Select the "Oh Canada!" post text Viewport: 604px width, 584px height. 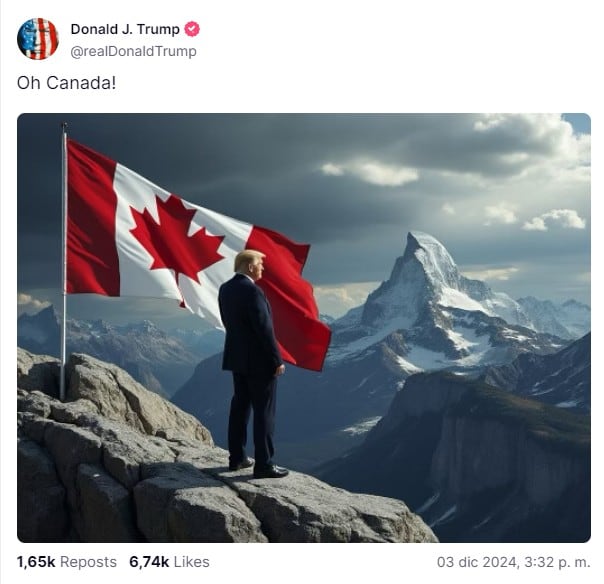(66, 82)
